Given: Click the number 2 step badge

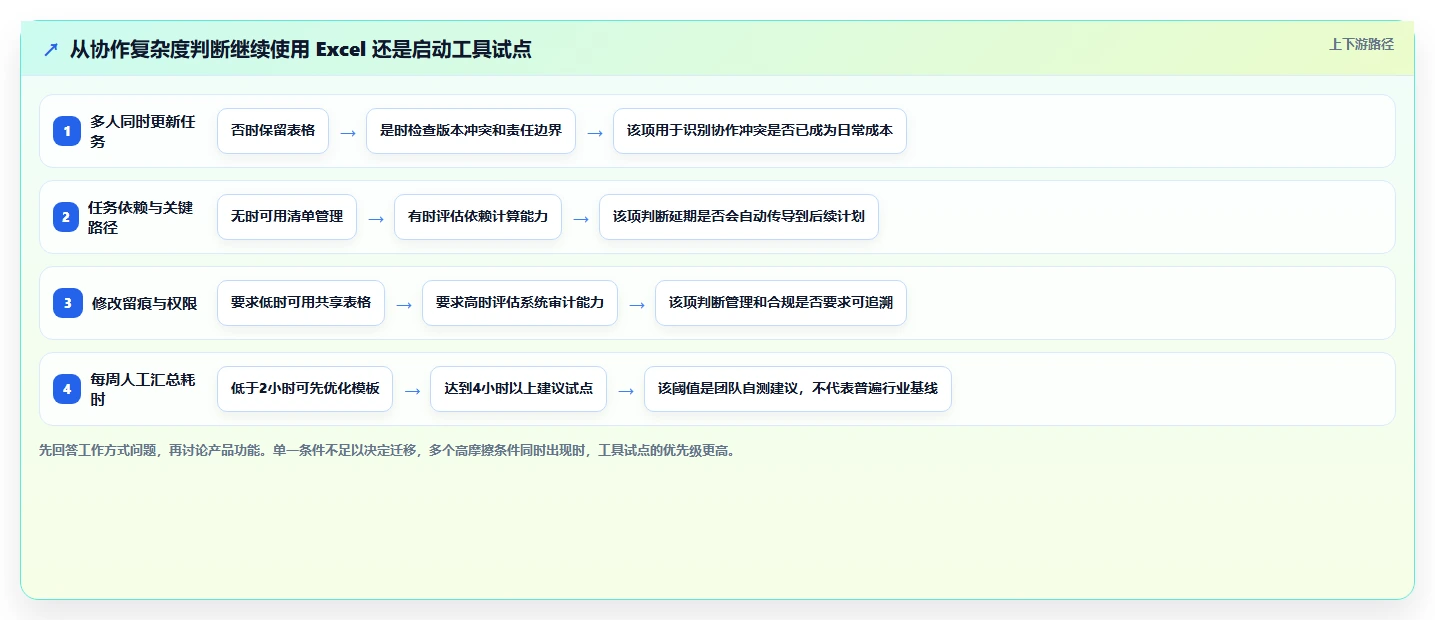Looking at the screenshot, I should coord(66,217).
